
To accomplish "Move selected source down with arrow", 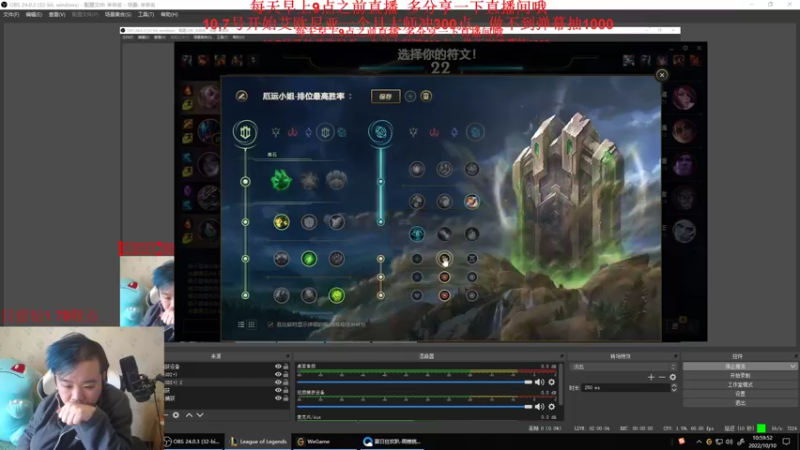I will tap(200, 415).
